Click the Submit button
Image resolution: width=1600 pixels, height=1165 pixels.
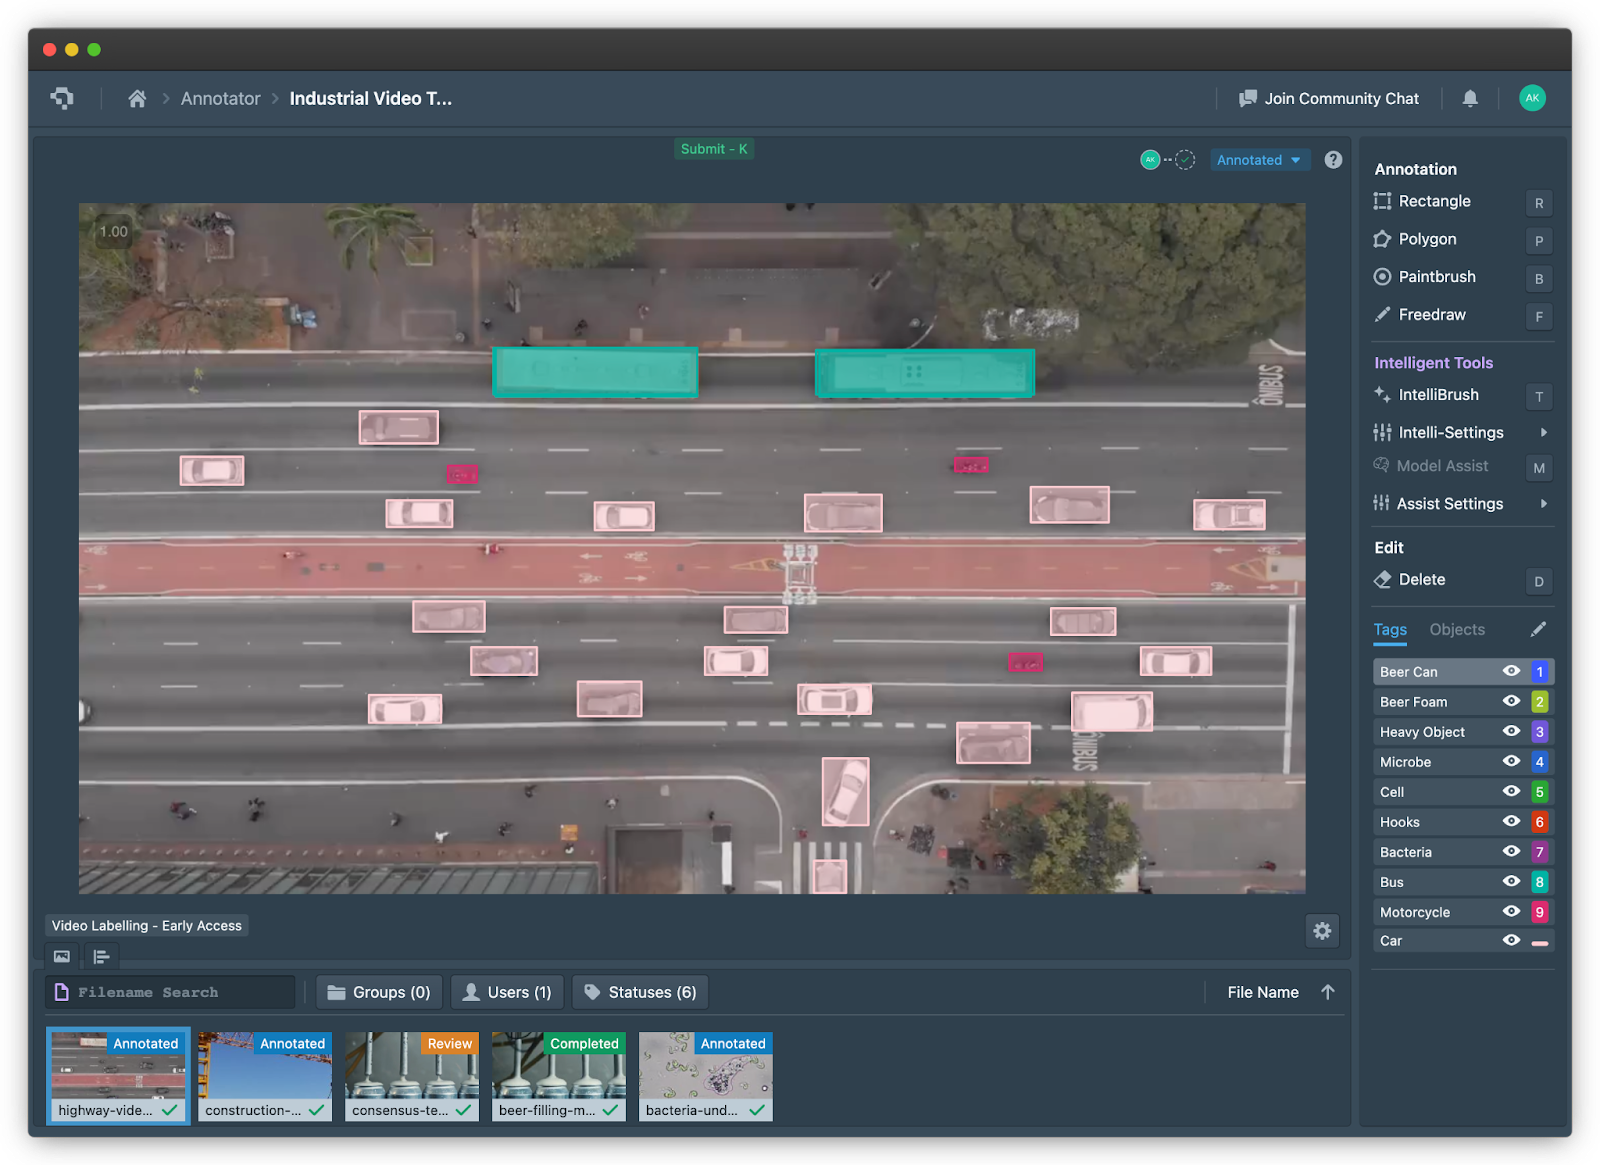(x=714, y=148)
